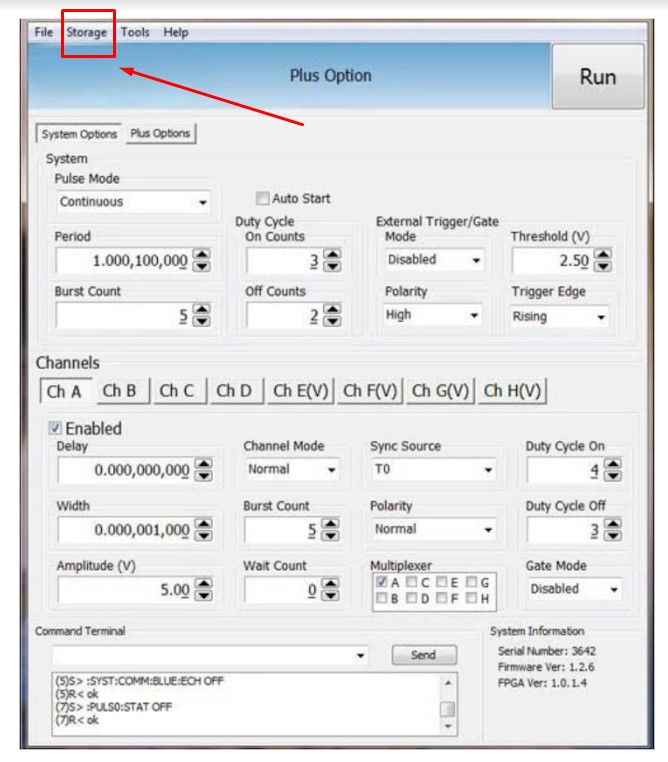Select the Ch A channel tab
This screenshot has height=762, width=668.
[65, 392]
